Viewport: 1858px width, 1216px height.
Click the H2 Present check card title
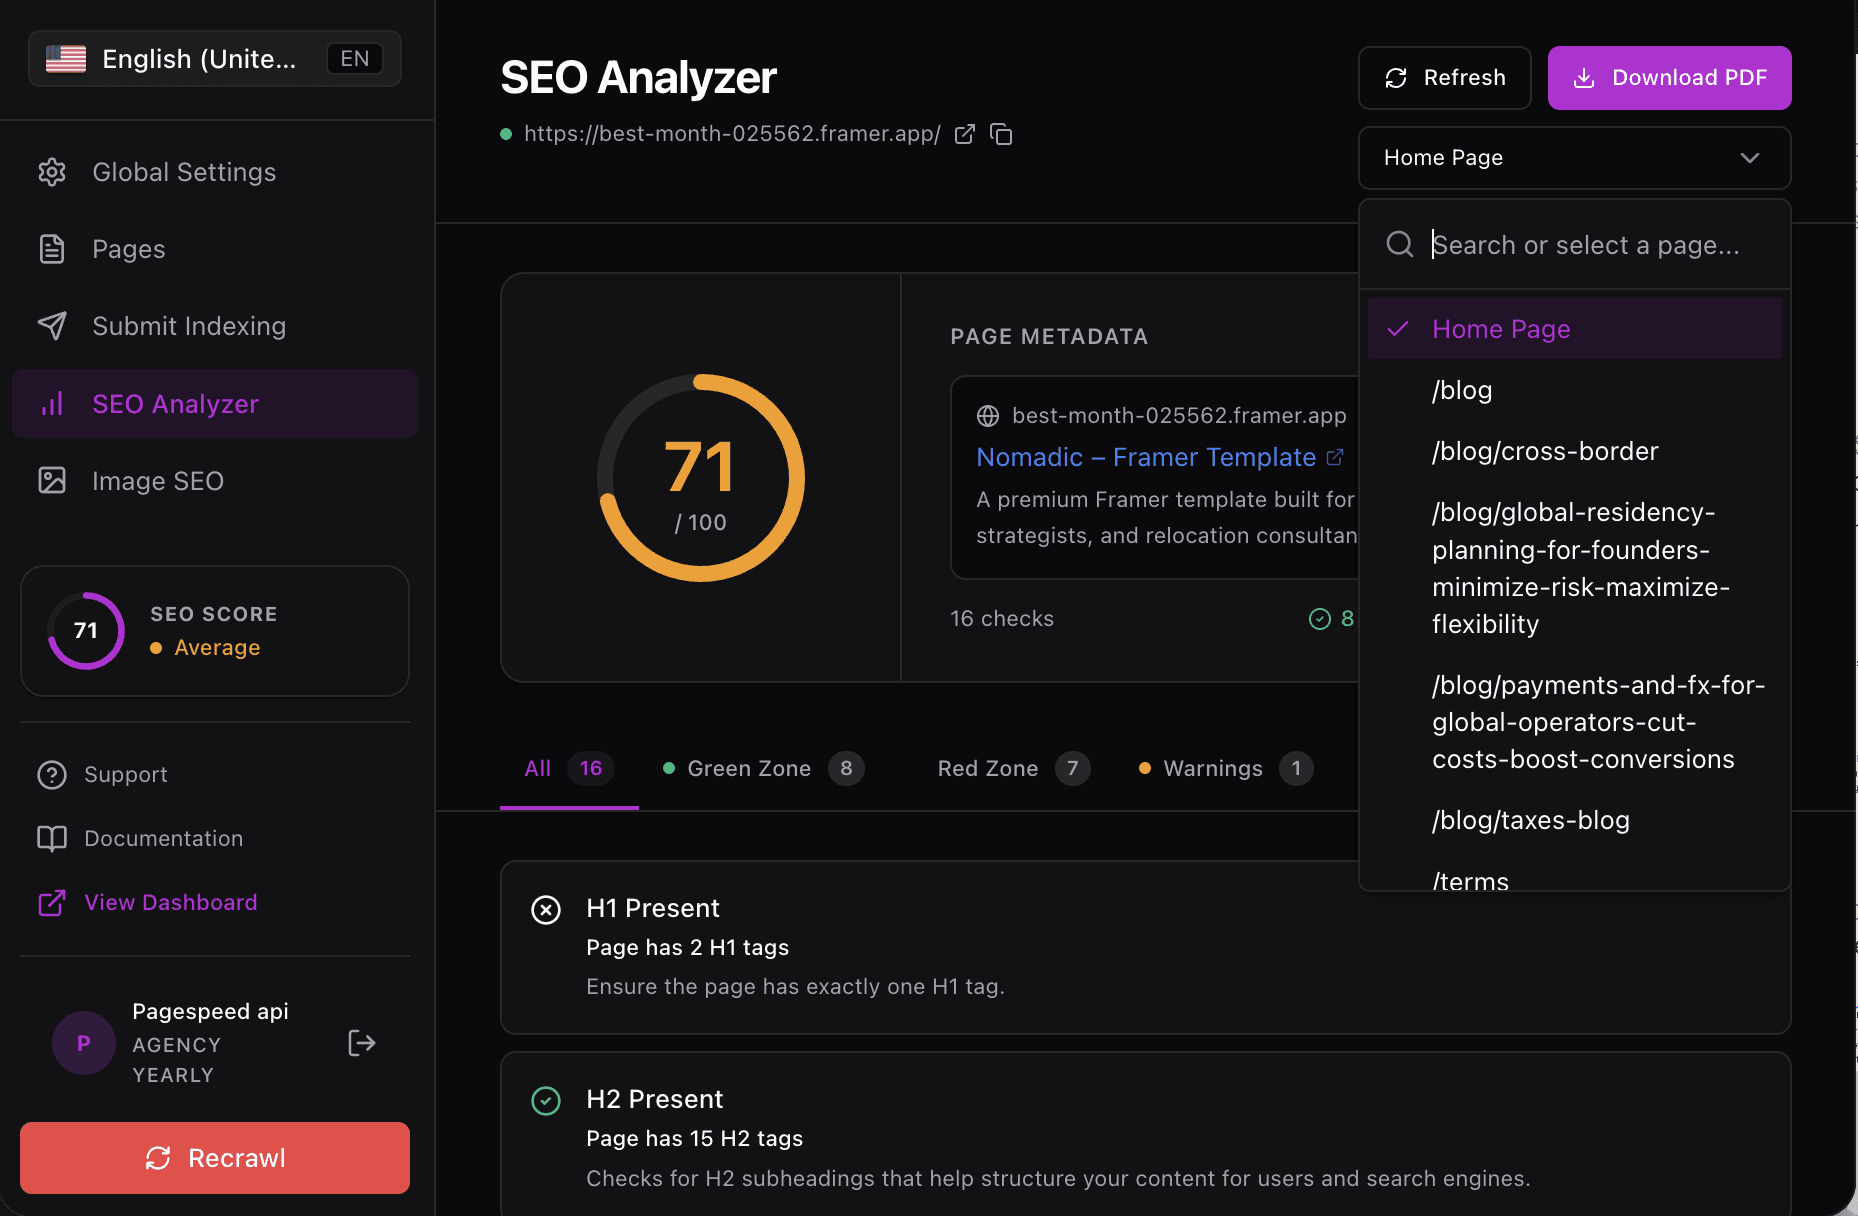(655, 1099)
